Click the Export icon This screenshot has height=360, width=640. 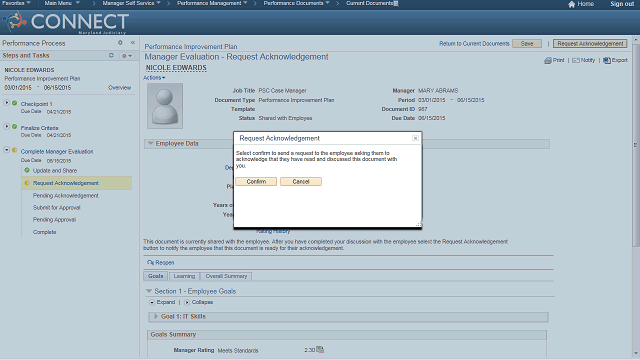pyautogui.click(x=607, y=60)
